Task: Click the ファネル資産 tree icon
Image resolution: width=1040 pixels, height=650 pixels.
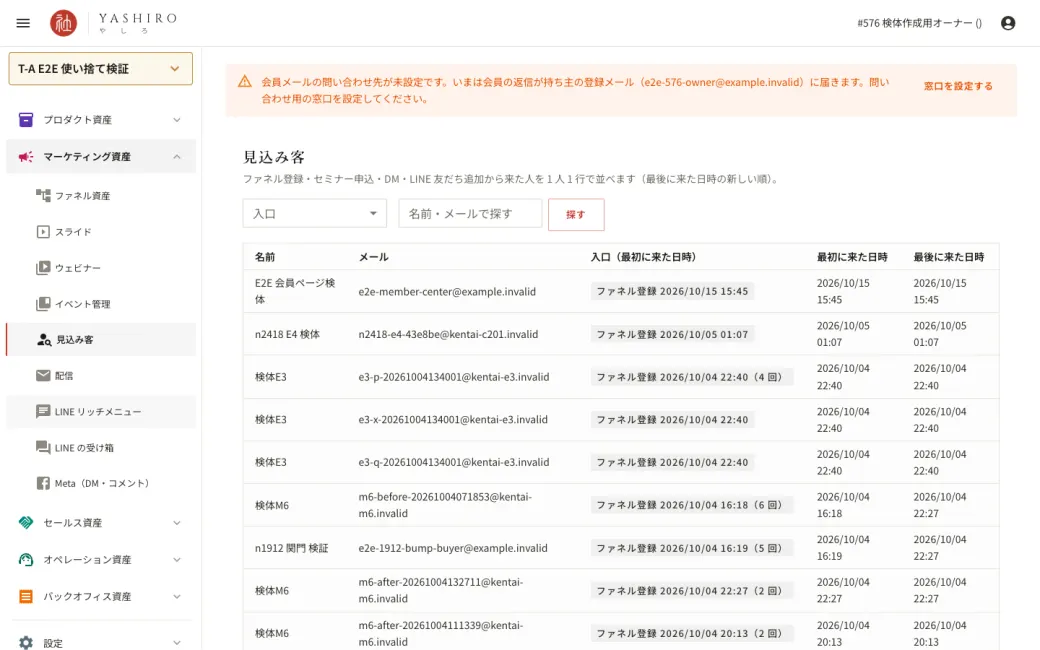Action: 43,195
